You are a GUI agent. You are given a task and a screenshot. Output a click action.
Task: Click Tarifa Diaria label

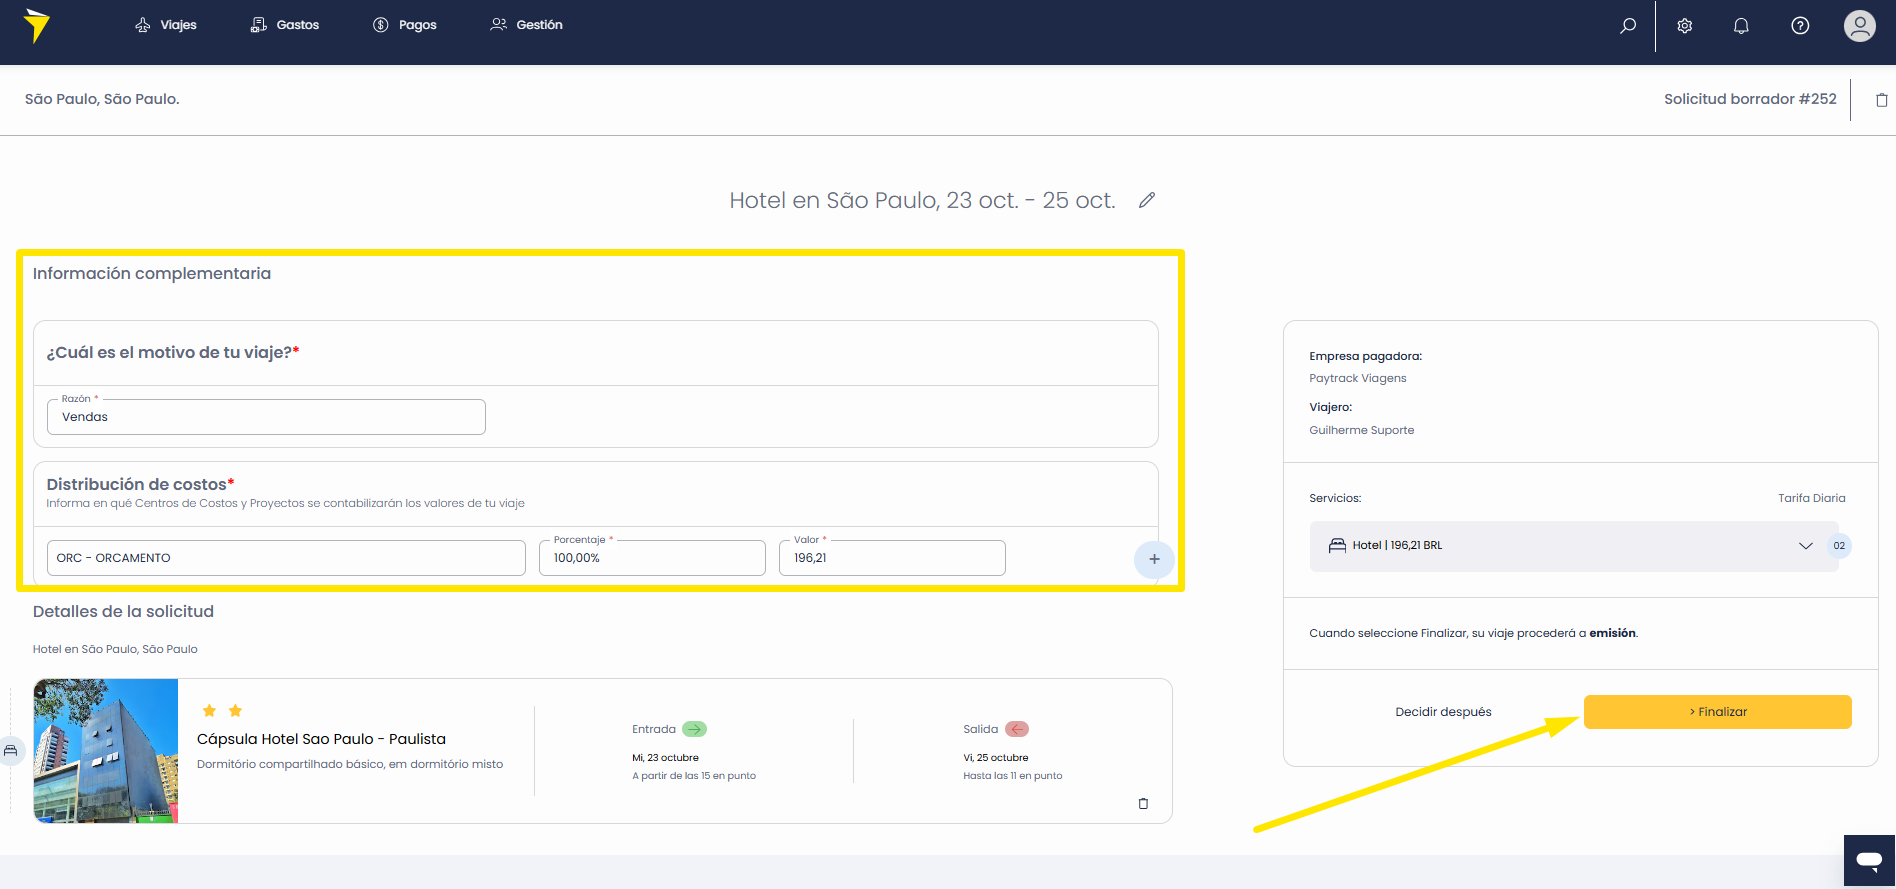click(x=1812, y=498)
